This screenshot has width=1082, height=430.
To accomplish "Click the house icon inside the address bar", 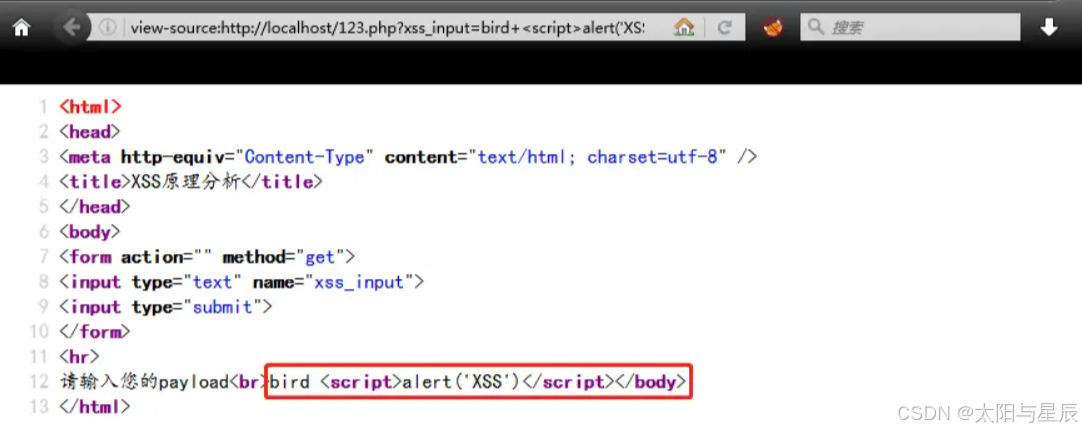I will tap(684, 28).
